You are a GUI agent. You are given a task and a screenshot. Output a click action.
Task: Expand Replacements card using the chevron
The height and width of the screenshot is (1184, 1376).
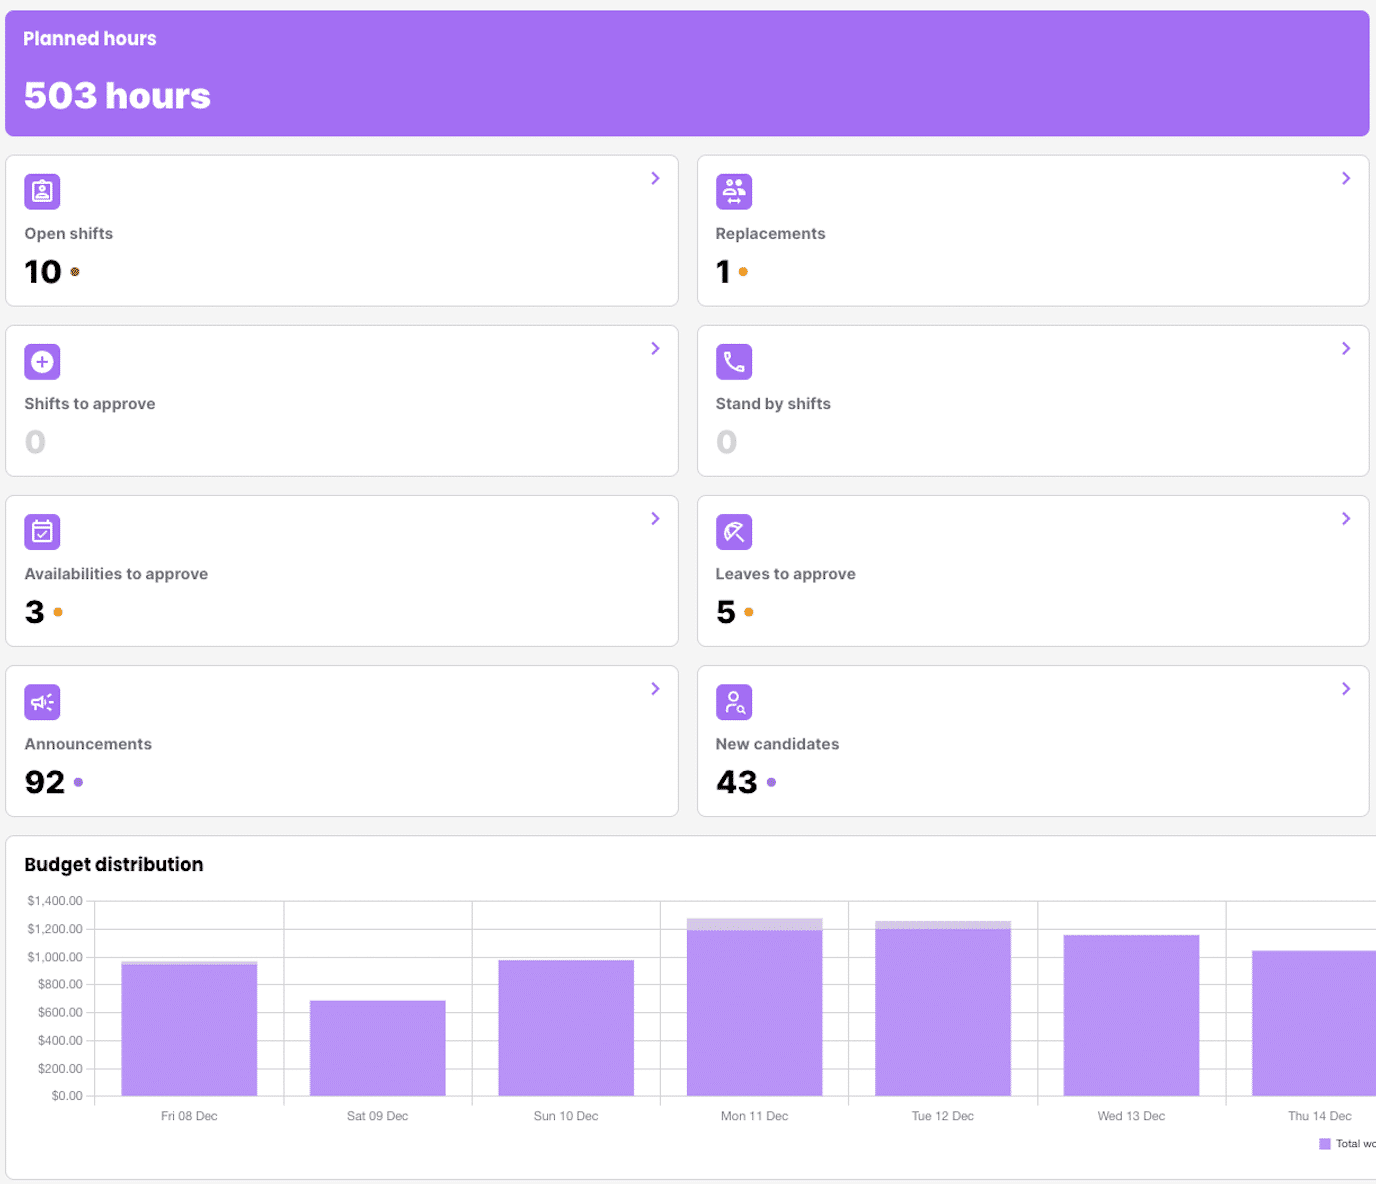coord(1346,178)
